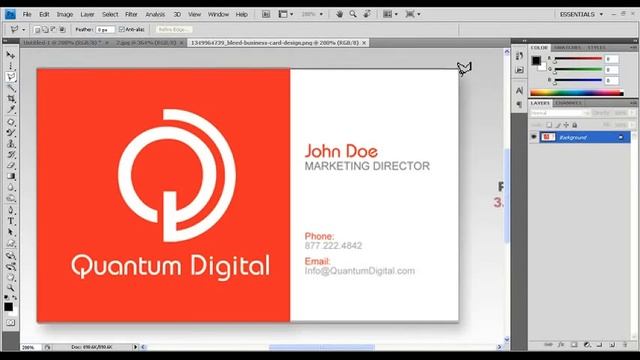Open the Filter menu
Image resolution: width=640 pixels, height=360 pixels.
point(131,14)
